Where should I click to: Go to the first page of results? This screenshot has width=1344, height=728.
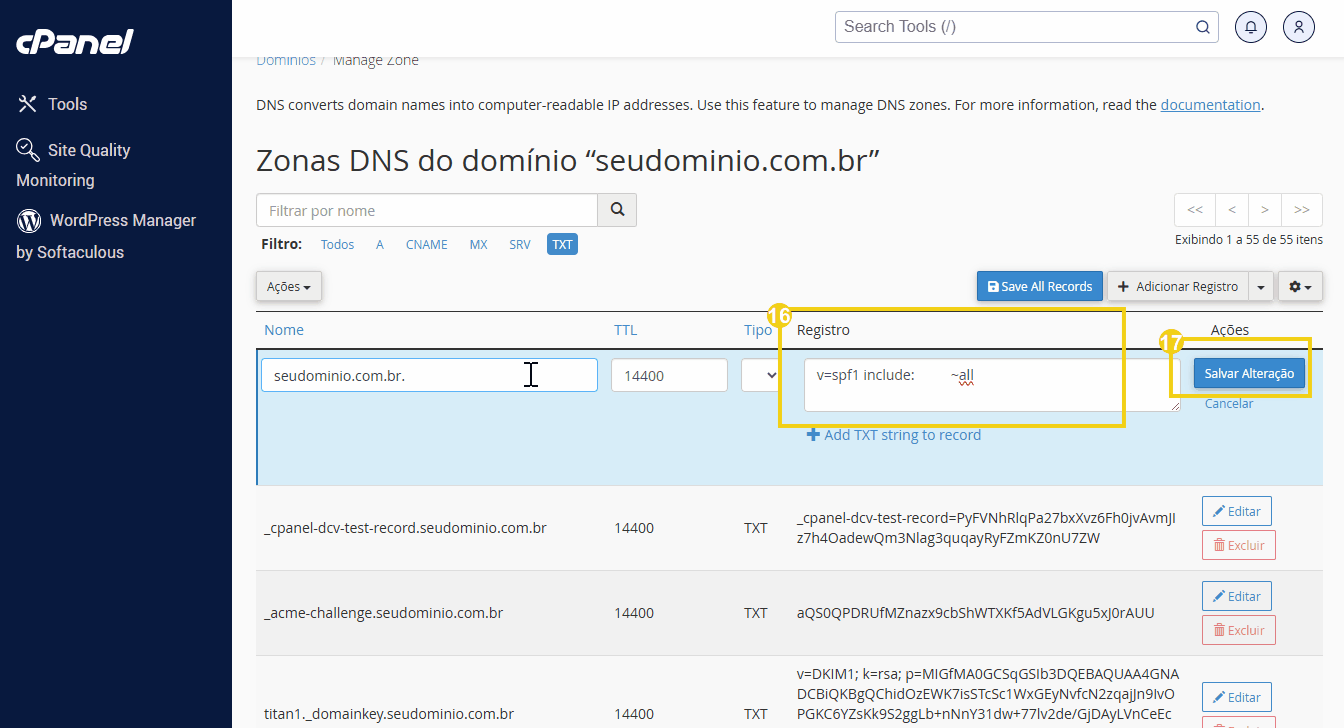click(x=1195, y=210)
